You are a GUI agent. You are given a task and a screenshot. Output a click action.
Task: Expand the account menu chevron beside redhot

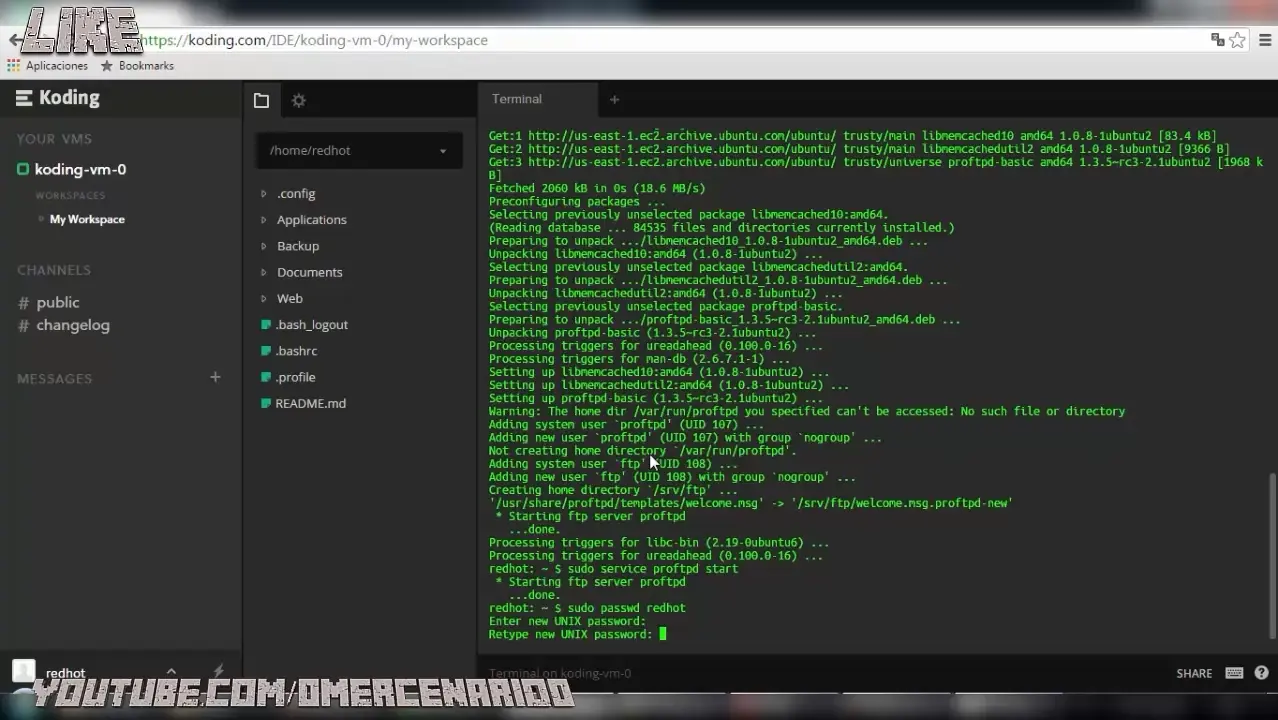(x=171, y=672)
